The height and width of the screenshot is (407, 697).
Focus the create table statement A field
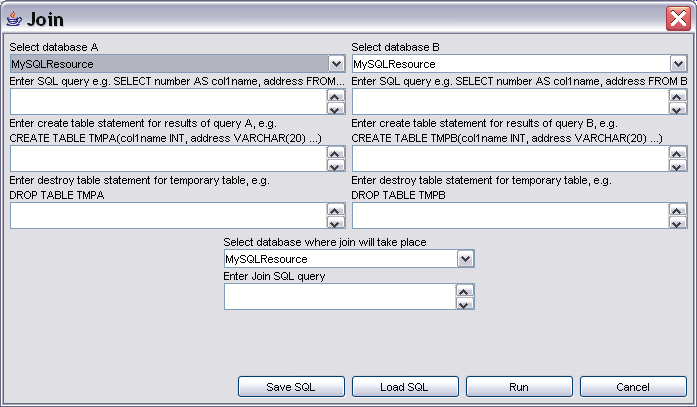pos(169,159)
